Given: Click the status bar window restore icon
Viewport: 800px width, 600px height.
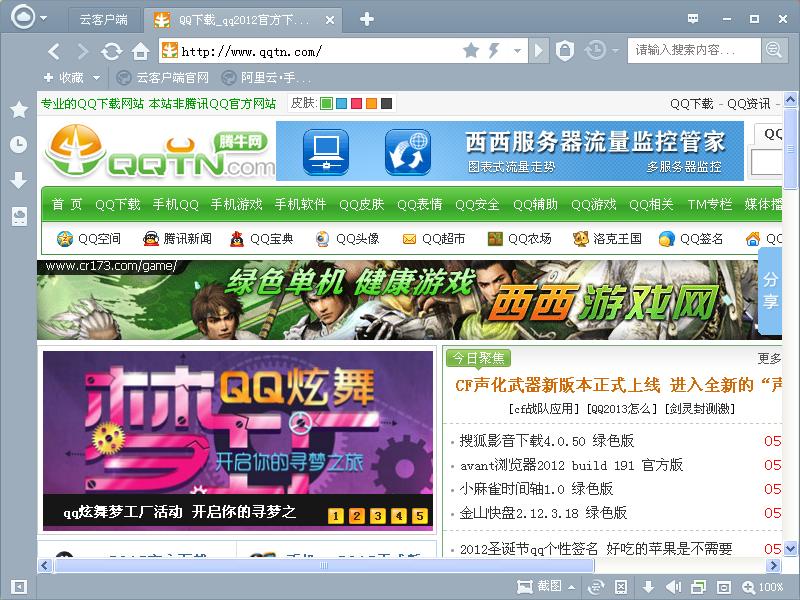Looking at the screenshot, I should [698, 587].
